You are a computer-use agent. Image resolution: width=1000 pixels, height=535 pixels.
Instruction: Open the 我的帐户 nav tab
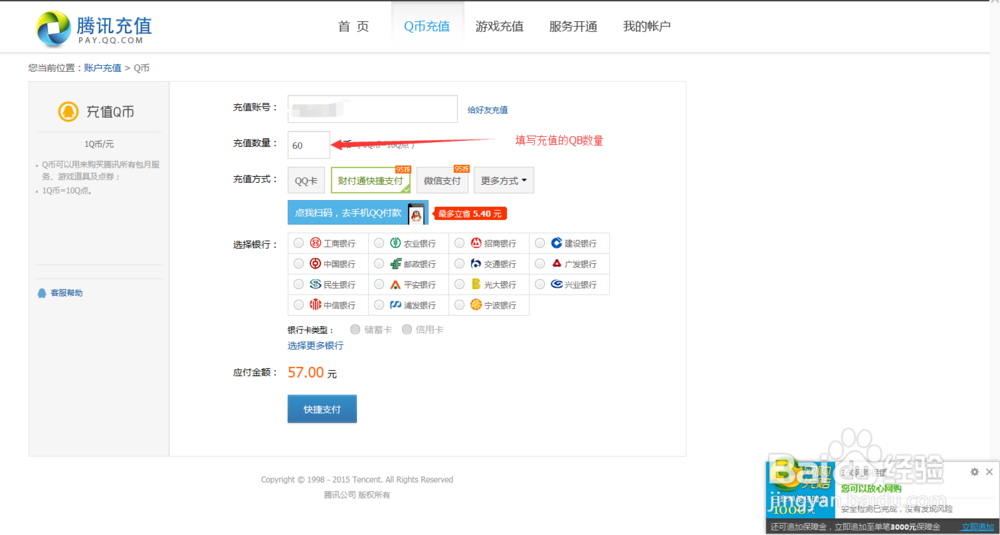pyautogui.click(x=647, y=27)
